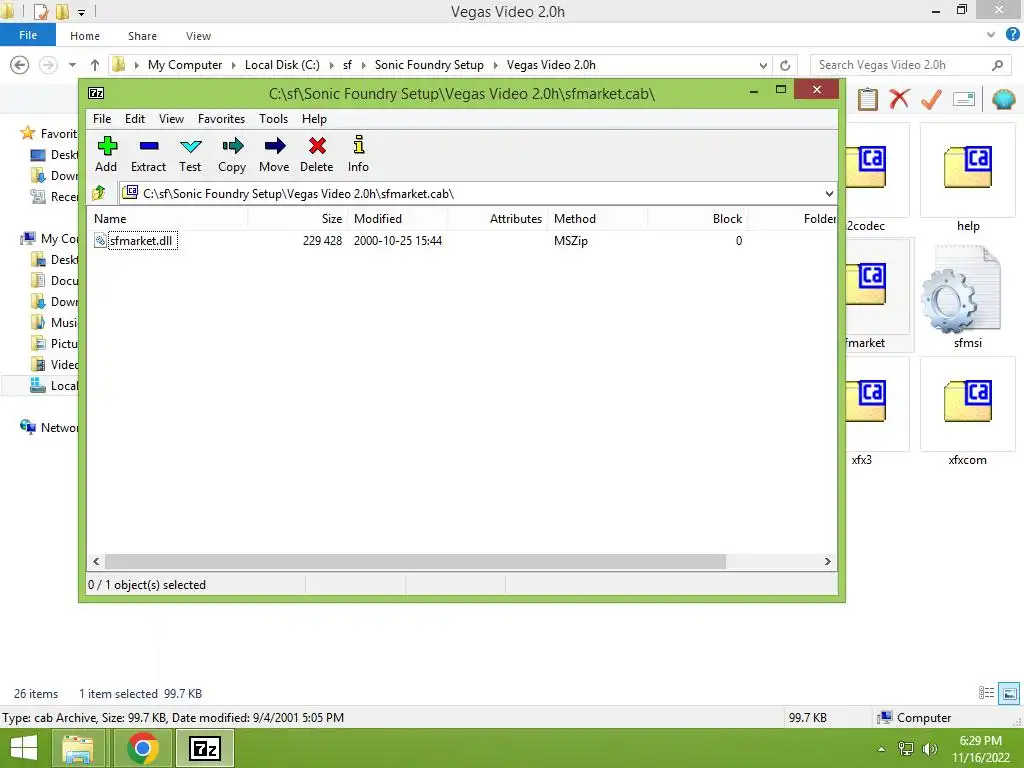Sort by Name column header
The width and height of the screenshot is (1024, 768).
(168, 219)
